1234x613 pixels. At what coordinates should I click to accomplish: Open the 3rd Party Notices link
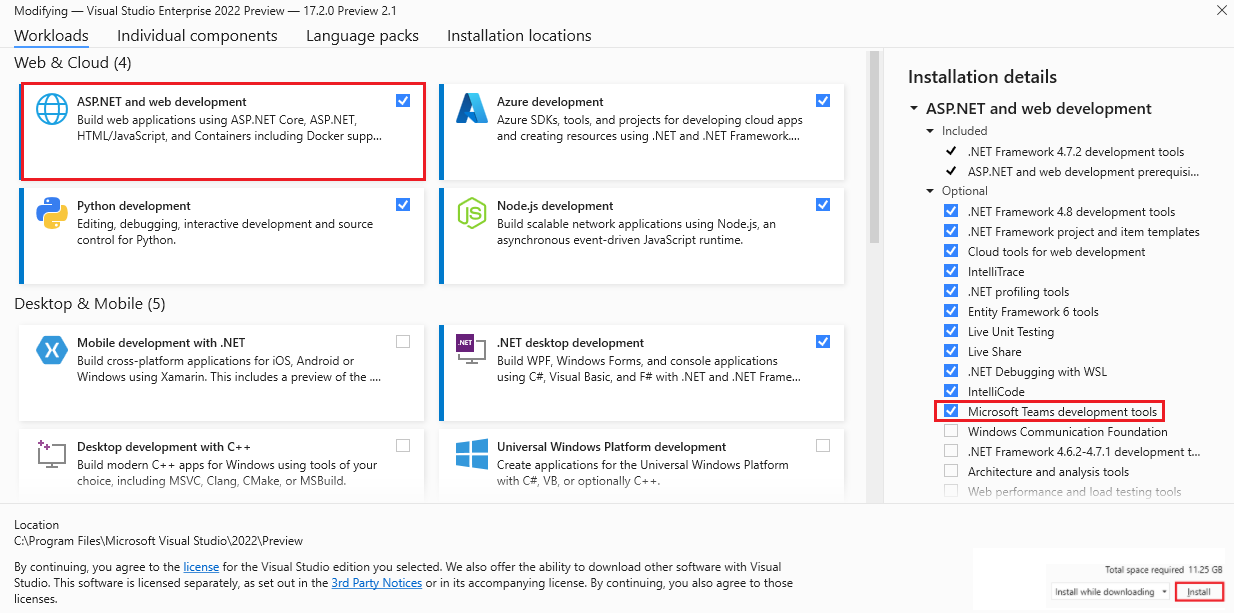(377, 583)
